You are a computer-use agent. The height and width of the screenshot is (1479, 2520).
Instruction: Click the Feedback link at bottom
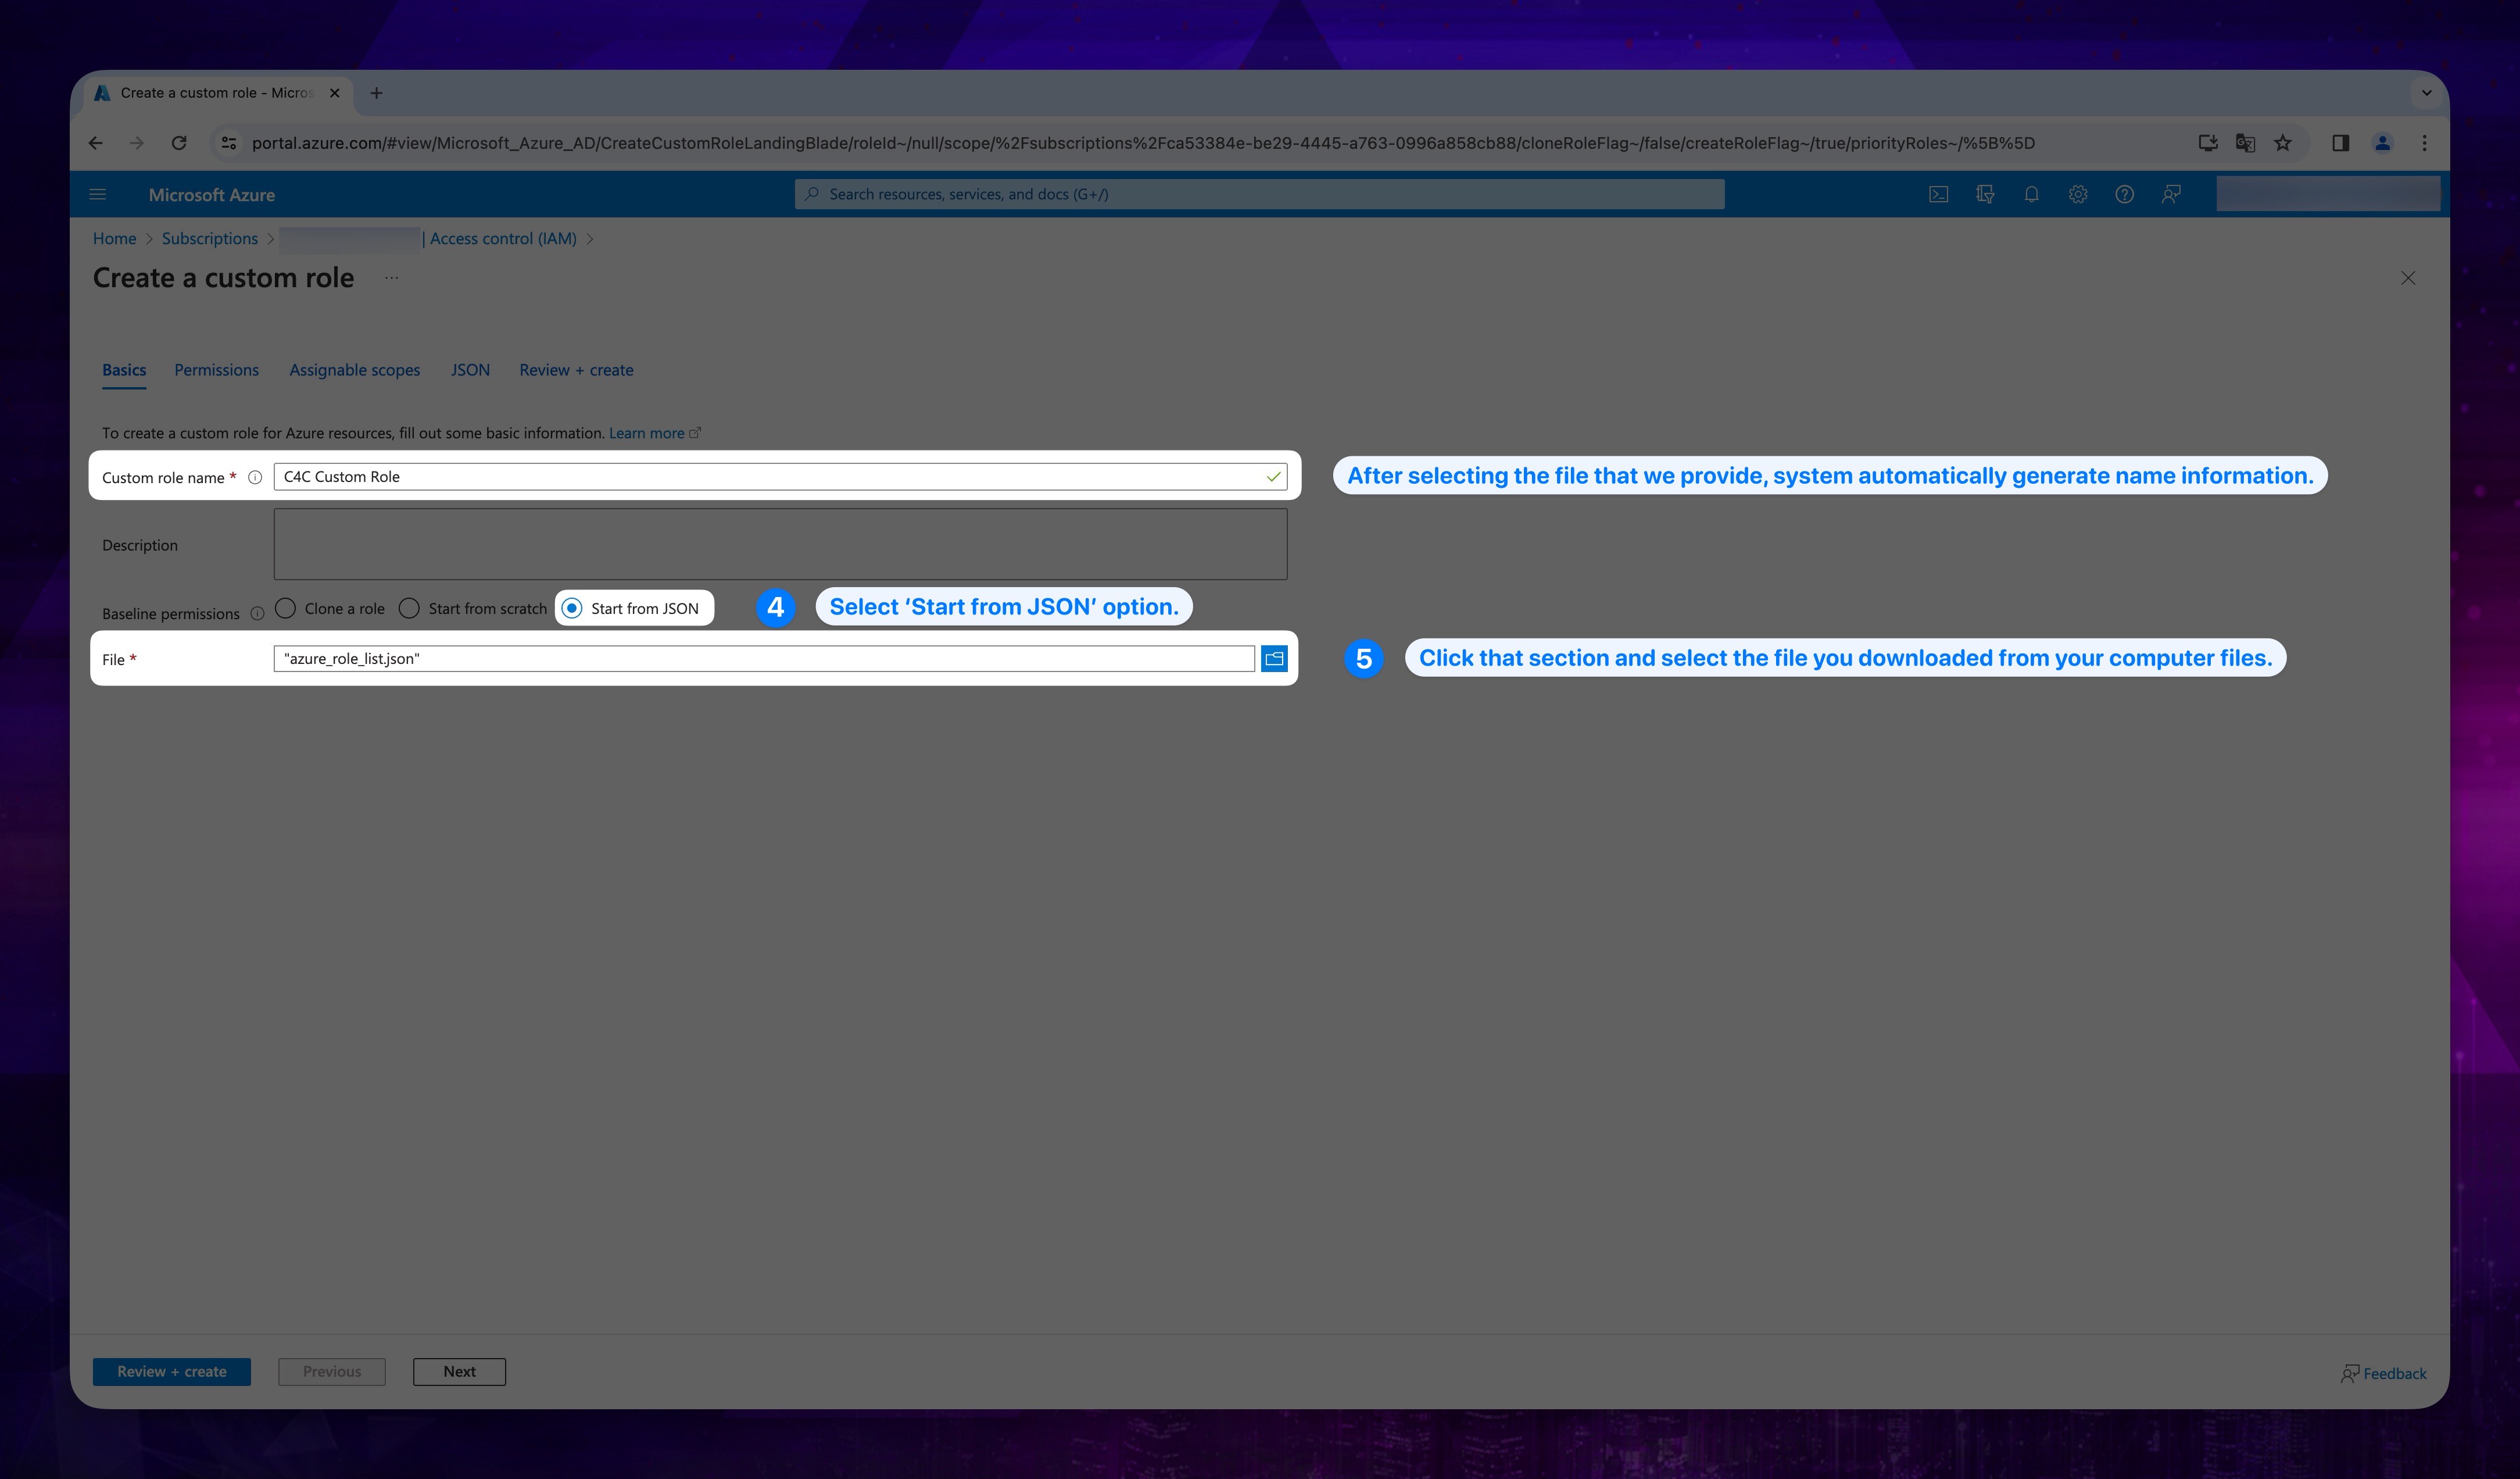[2383, 1373]
